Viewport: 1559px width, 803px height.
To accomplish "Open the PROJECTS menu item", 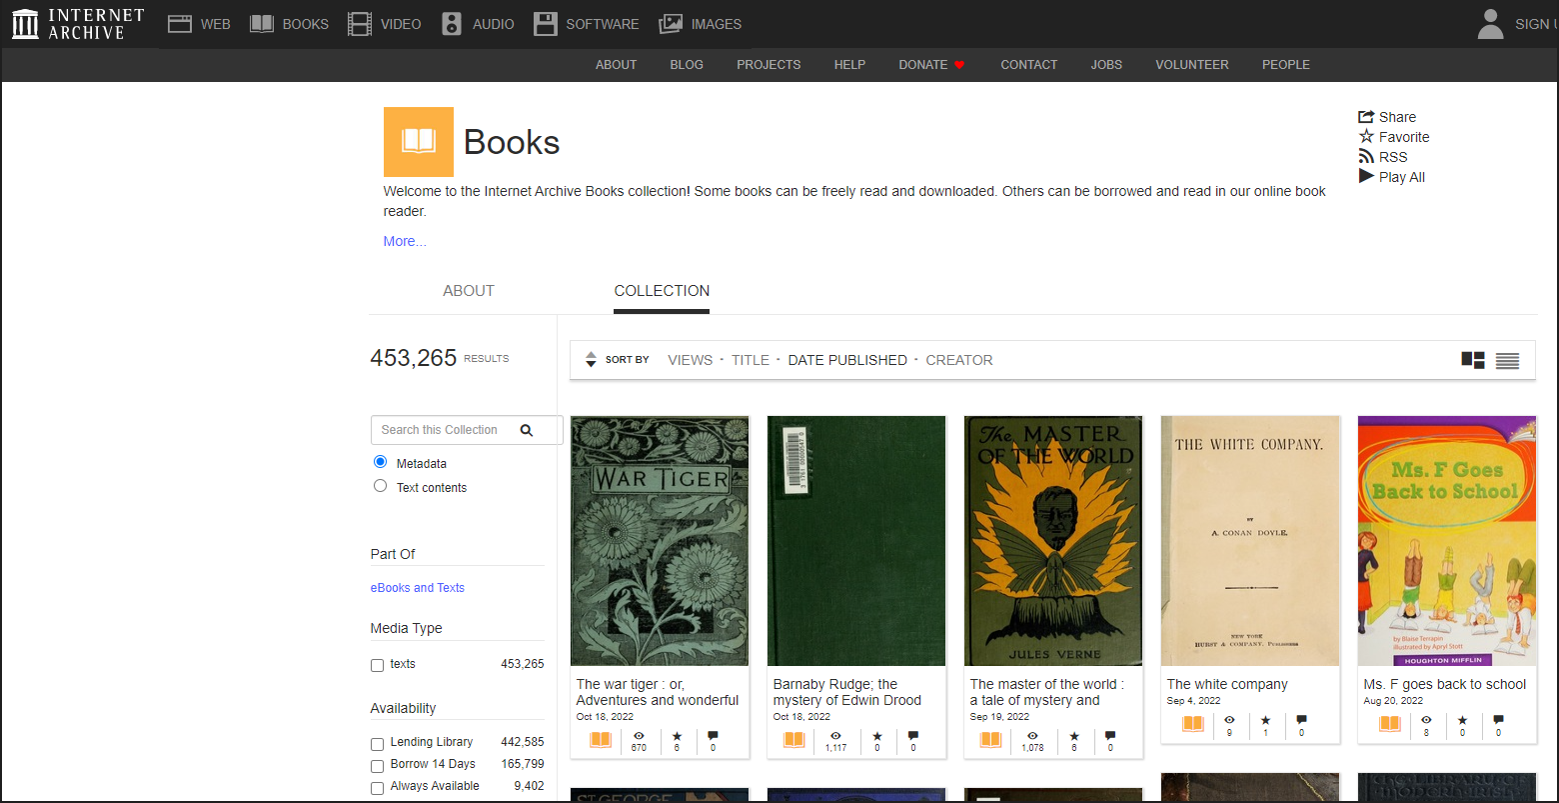I will click(769, 65).
